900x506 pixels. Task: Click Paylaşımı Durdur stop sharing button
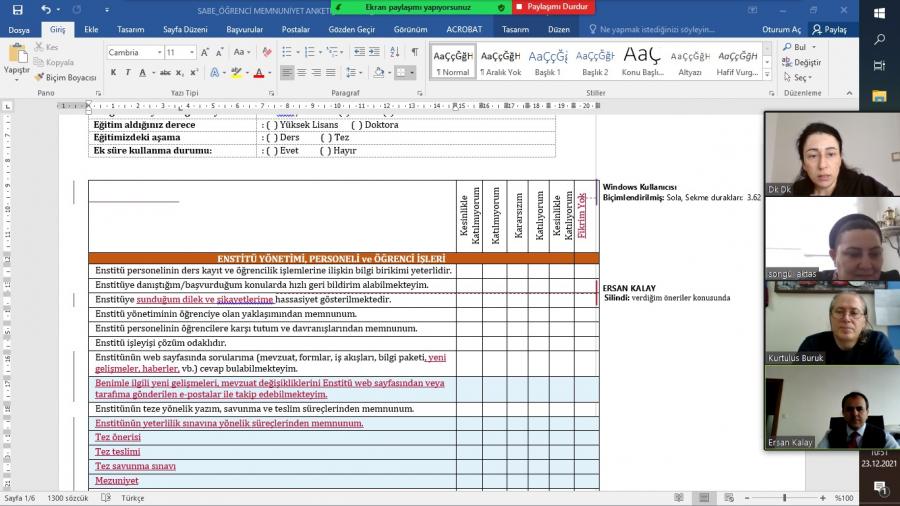tap(553, 7)
